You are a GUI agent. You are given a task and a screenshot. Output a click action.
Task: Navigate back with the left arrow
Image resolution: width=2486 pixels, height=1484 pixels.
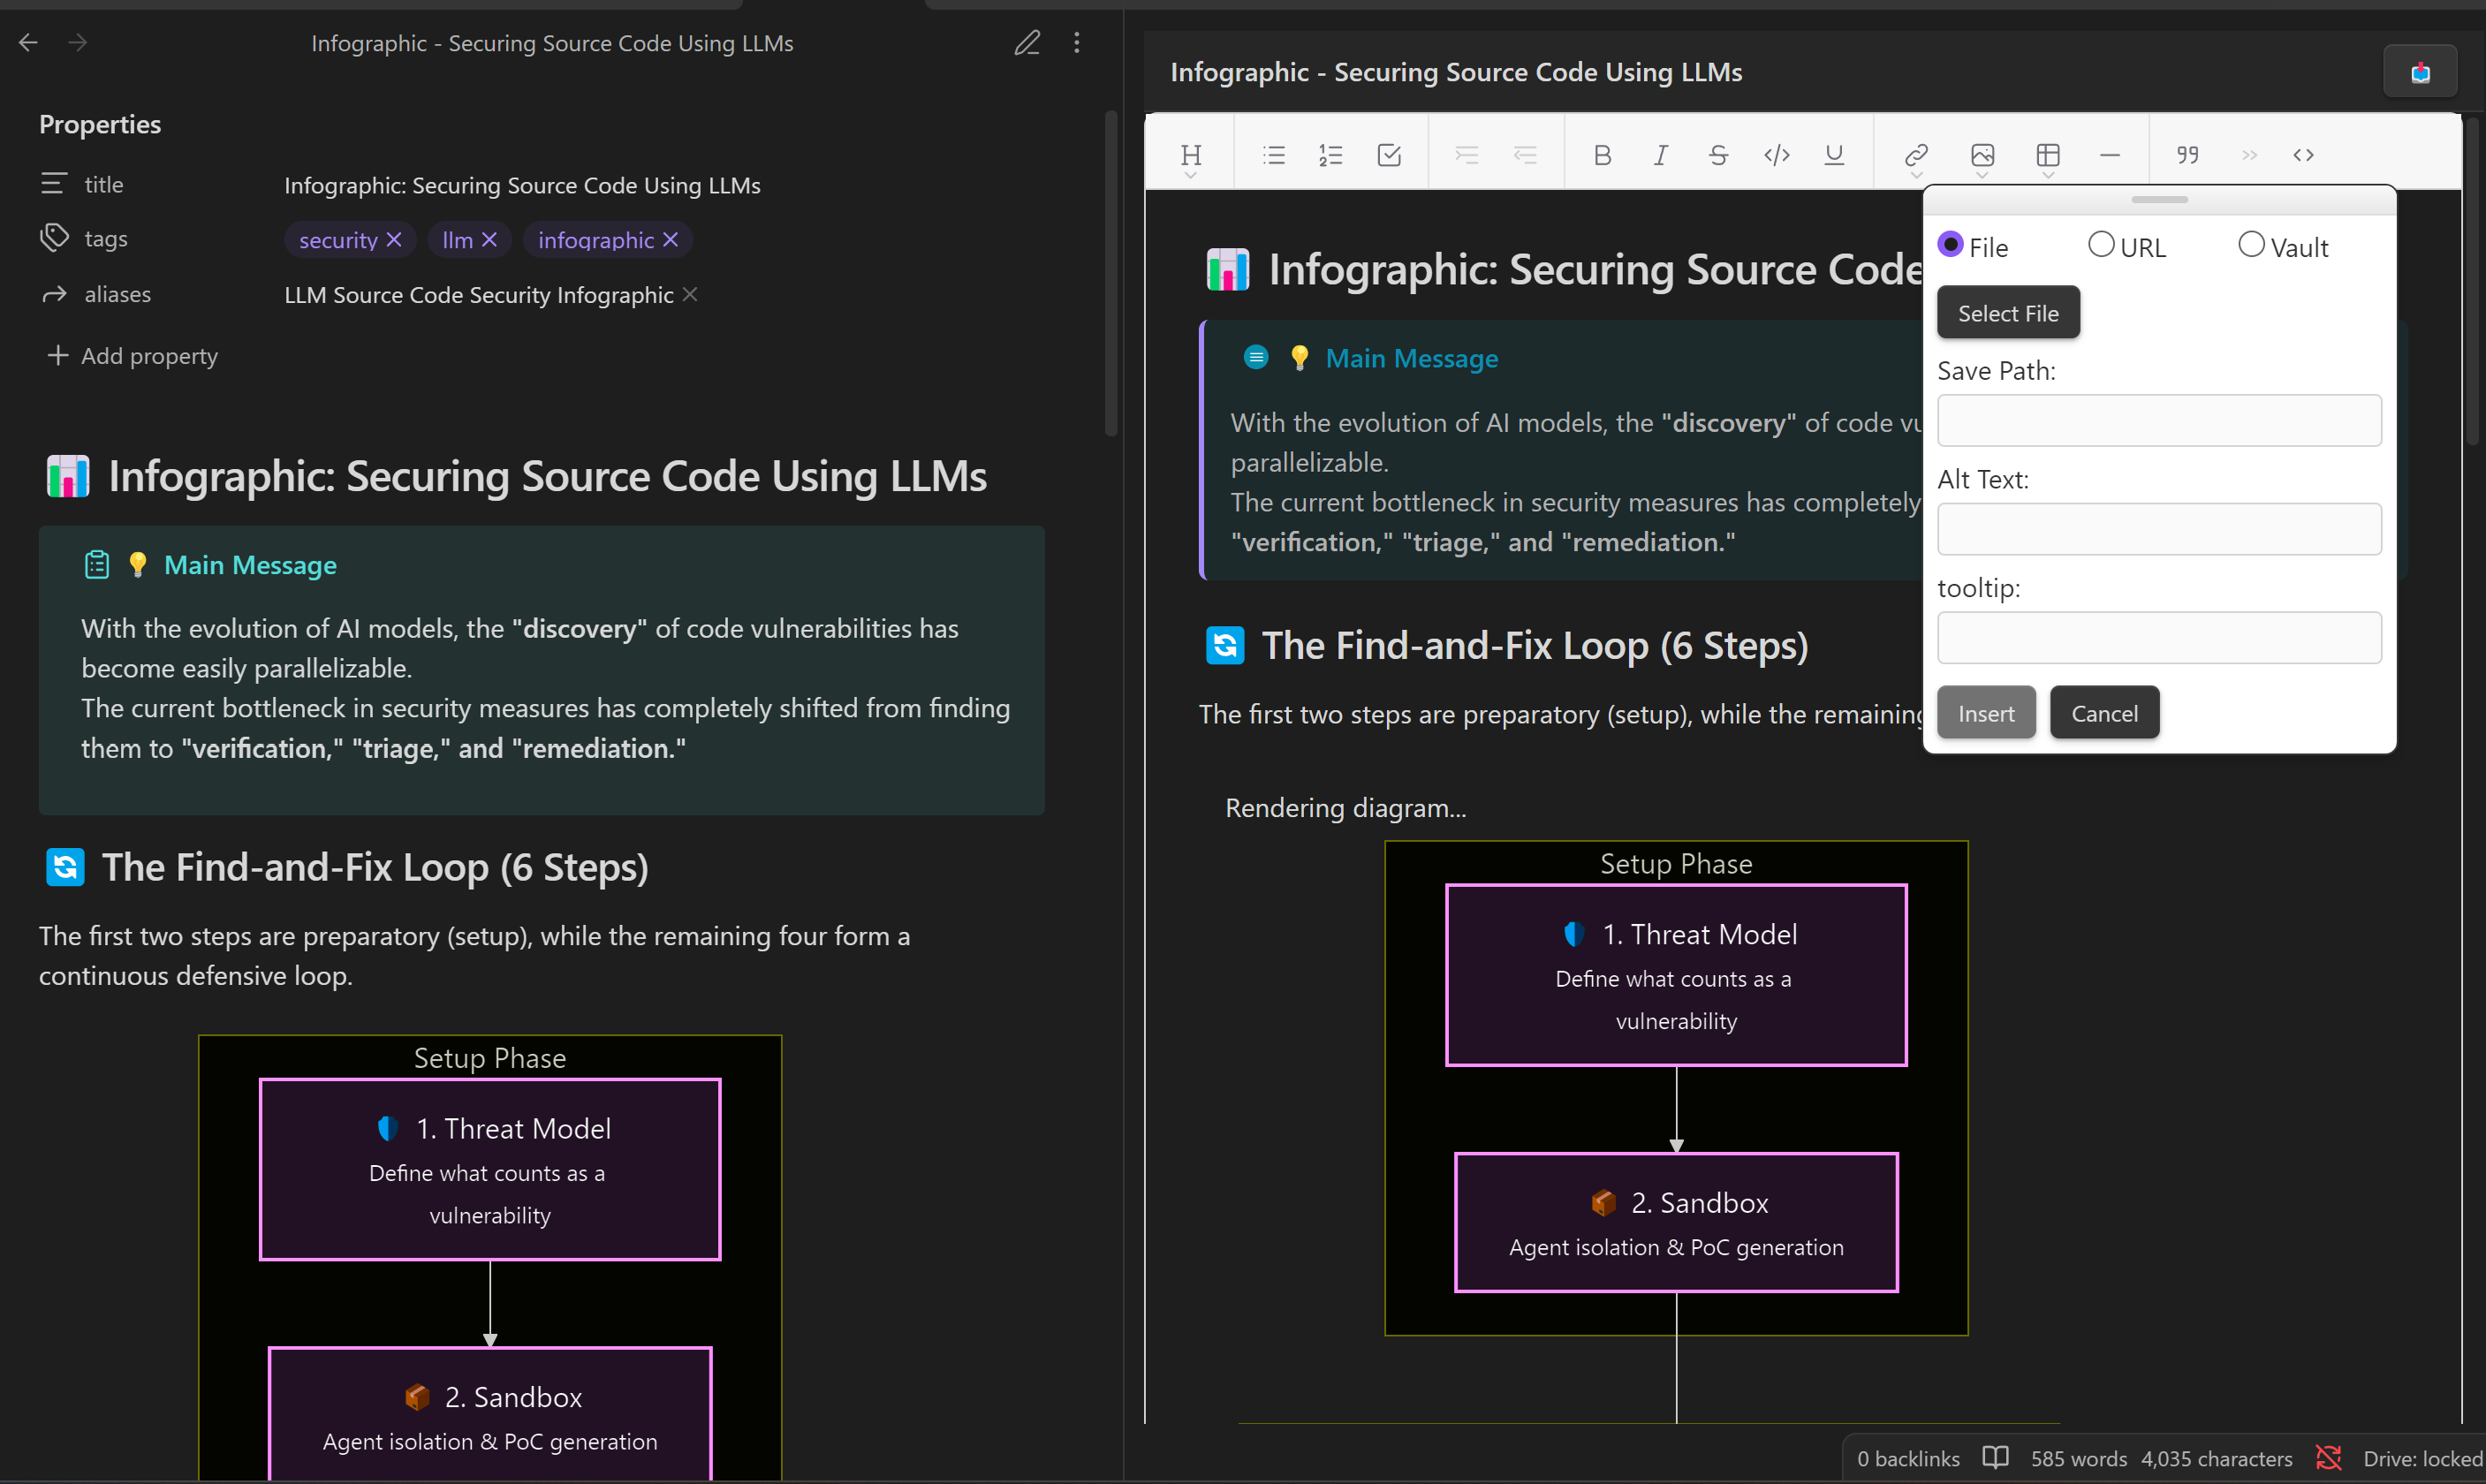pos(28,42)
